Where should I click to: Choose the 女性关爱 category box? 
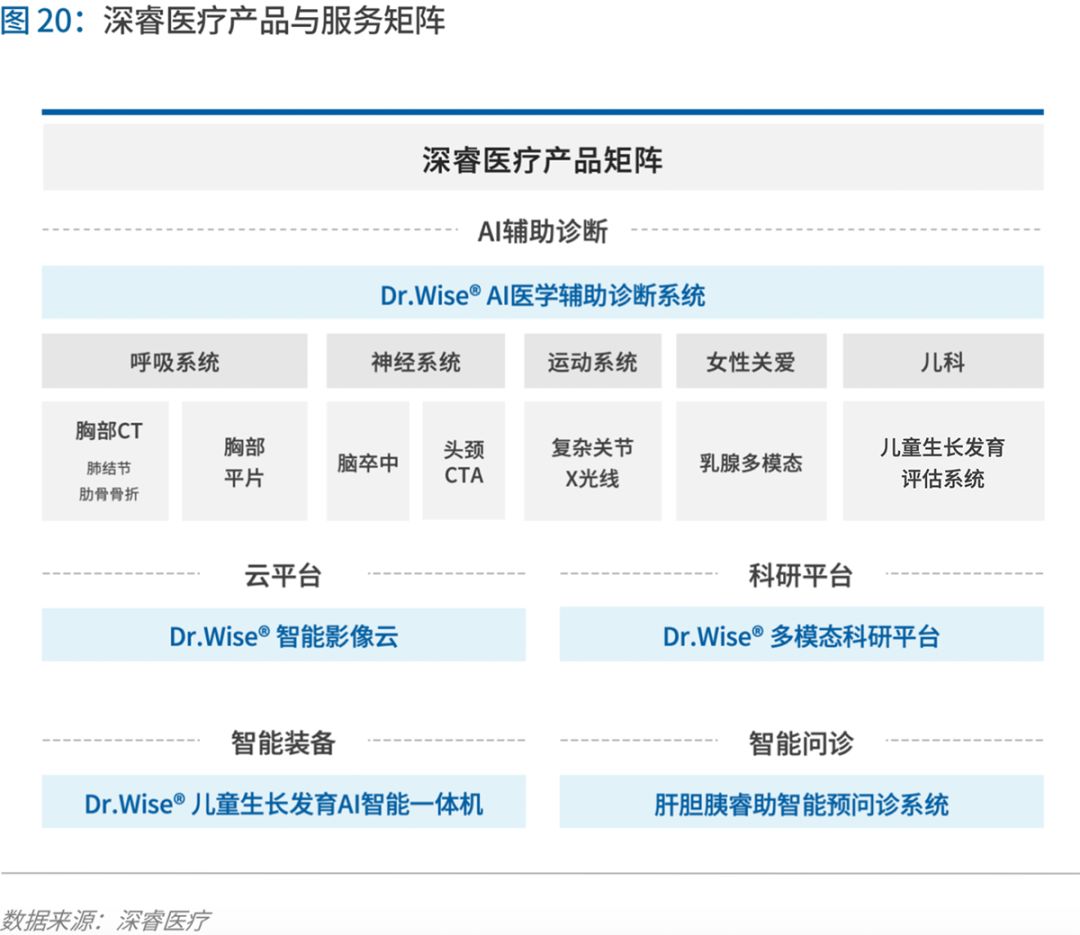pyautogui.click(x=751, y=361)
